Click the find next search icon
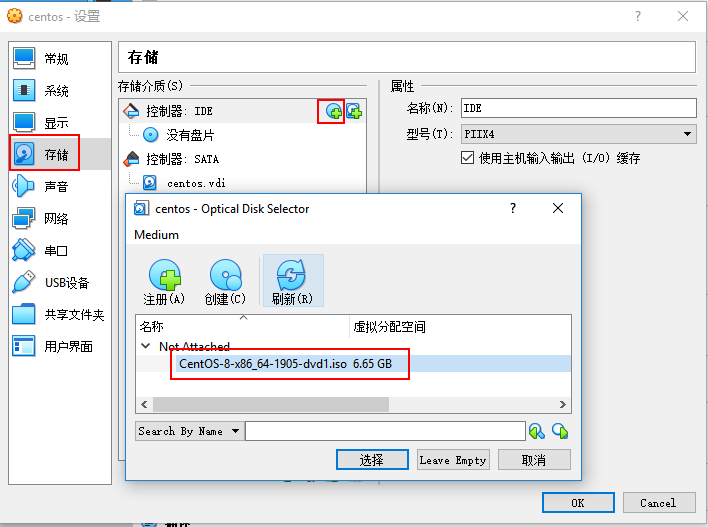The width and height of the screenshot is (708, 527). pyautogui.click(x=560, y=431)
